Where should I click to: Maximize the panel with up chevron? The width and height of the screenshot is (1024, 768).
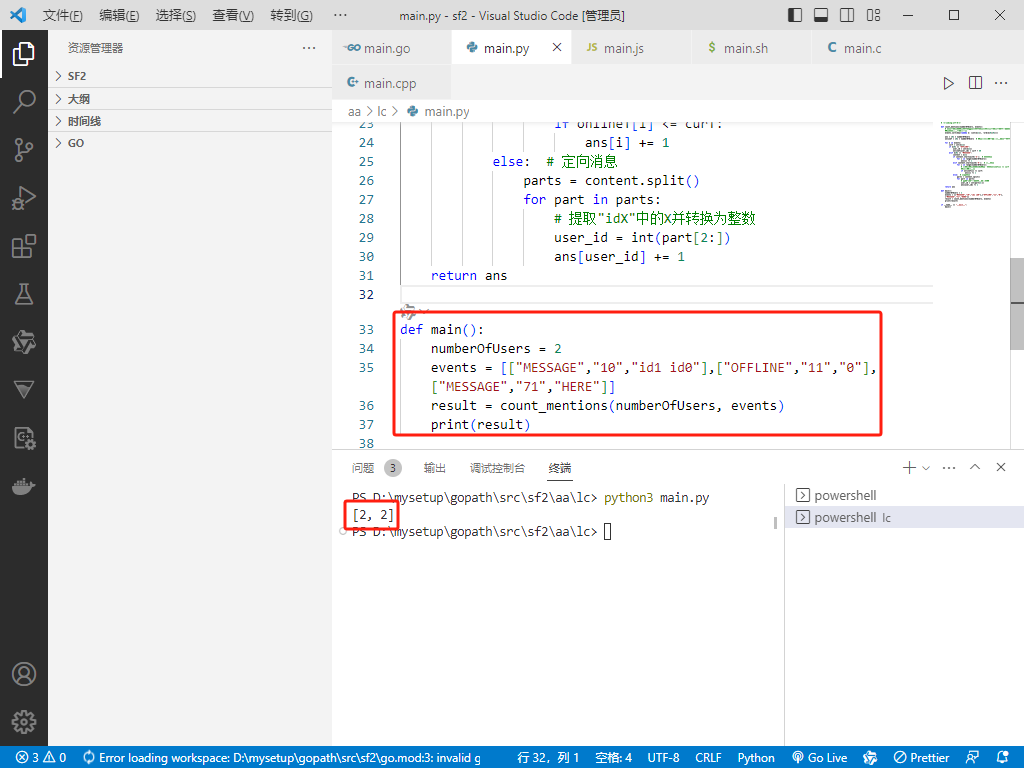tap(975, 467)
